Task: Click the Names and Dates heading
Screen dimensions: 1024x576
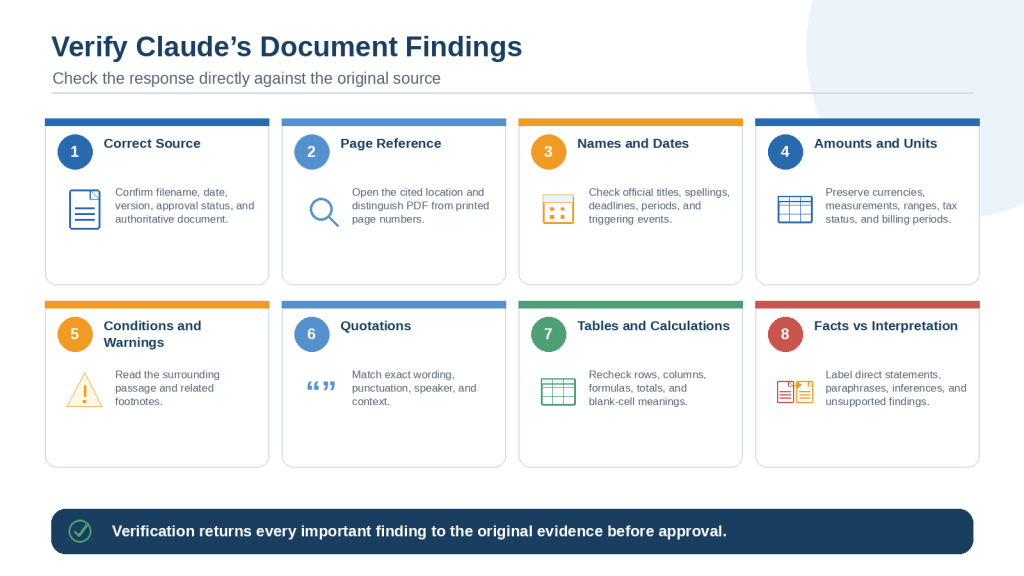Action: [633, 144]
